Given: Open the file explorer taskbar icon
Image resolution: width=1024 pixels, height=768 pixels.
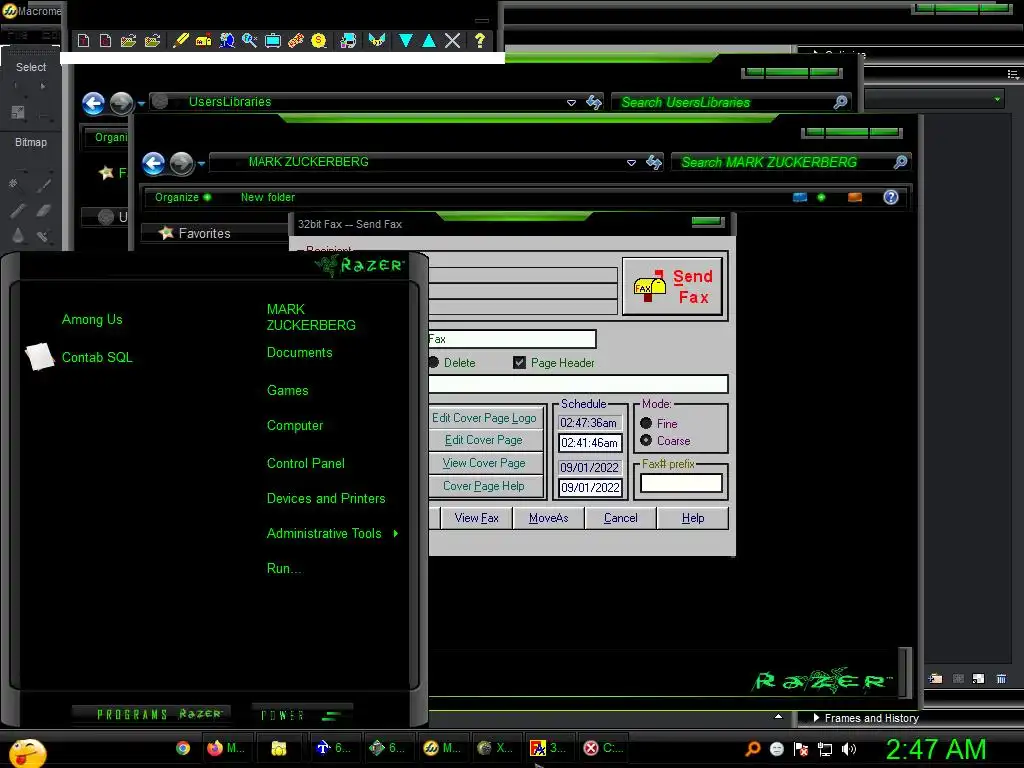Looking at the screenshot, I should 279,748.
